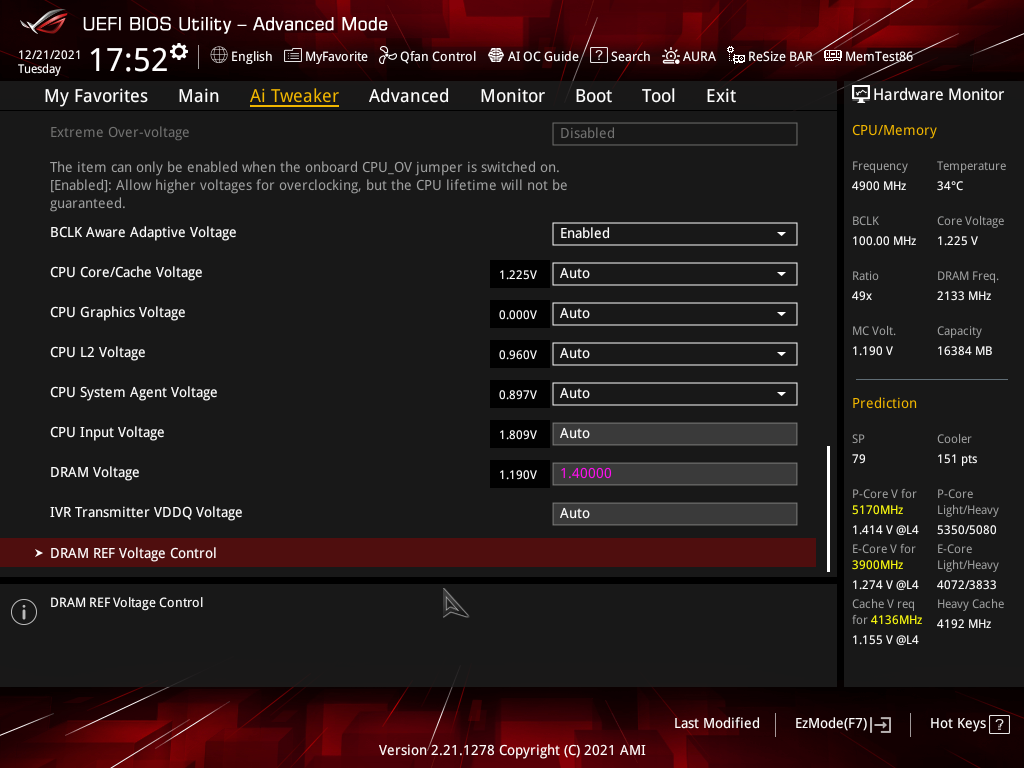Image resolution: width=1024 pixels, height=768 pixels.
Task: Click the settings list scrollbar
Action: [x=828, y=509]
